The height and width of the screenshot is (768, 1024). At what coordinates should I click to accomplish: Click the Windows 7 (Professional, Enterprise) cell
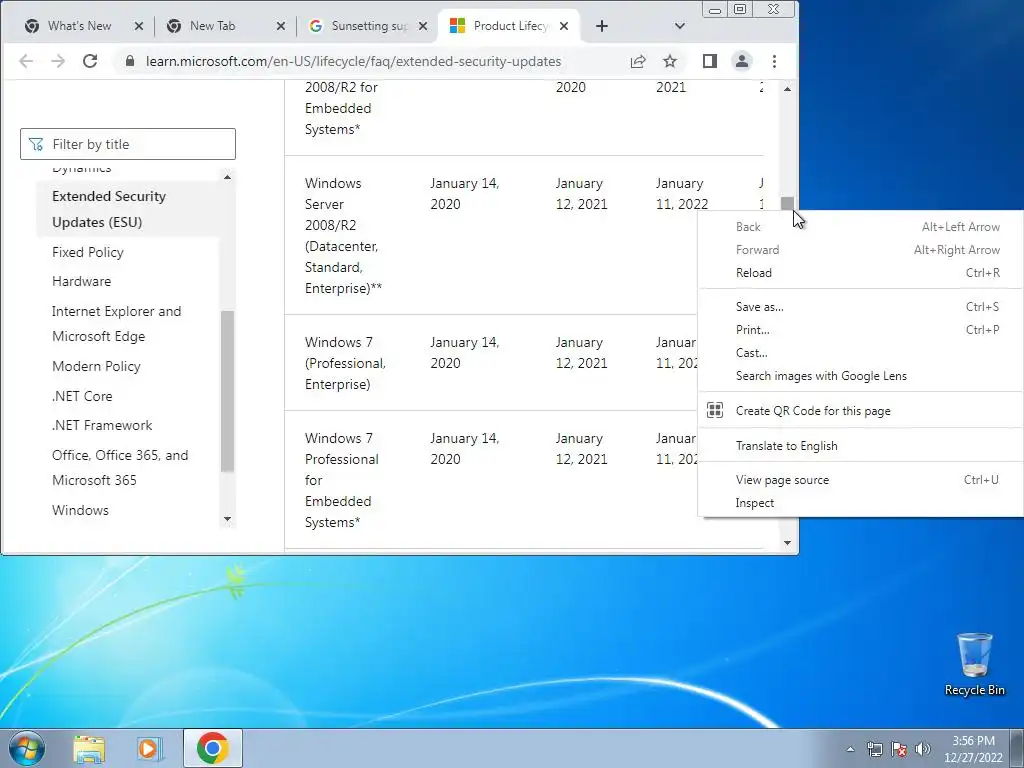coord(345,363)
